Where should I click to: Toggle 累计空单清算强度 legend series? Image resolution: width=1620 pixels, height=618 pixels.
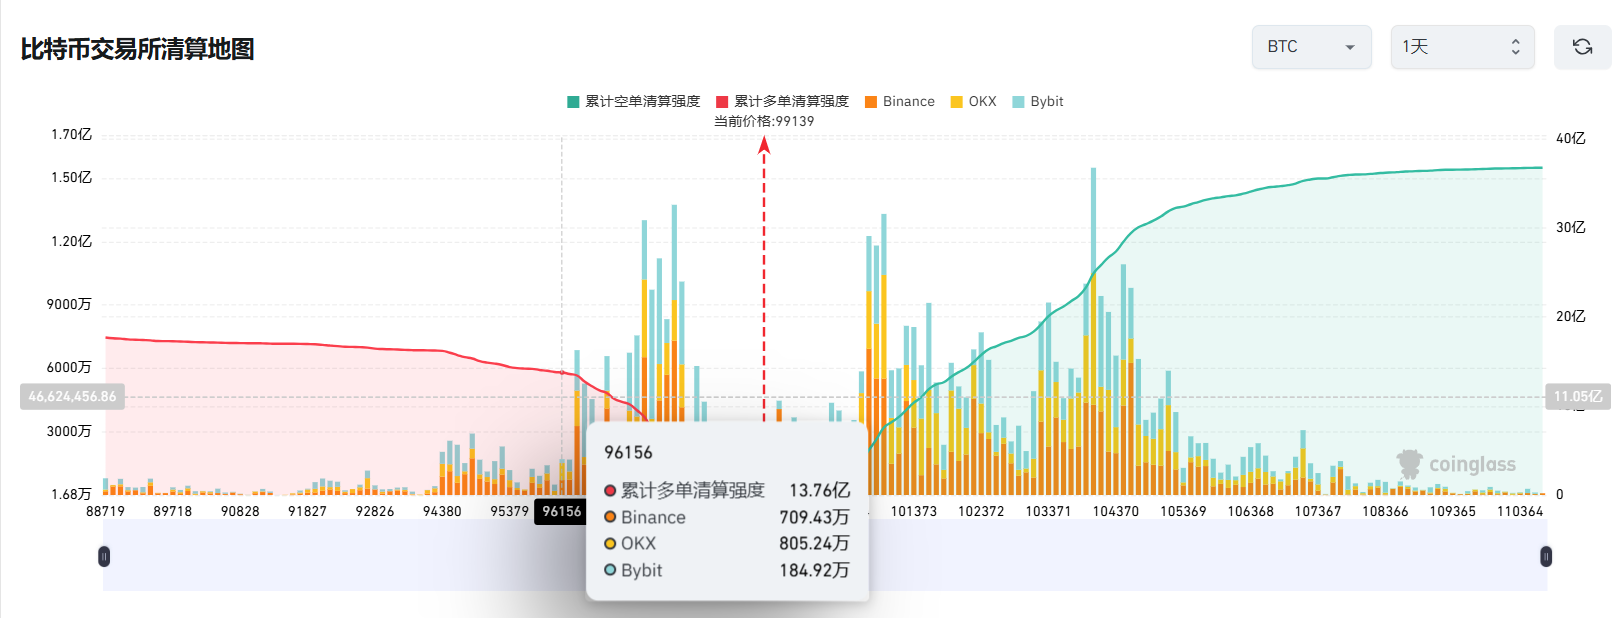[633, 101]
